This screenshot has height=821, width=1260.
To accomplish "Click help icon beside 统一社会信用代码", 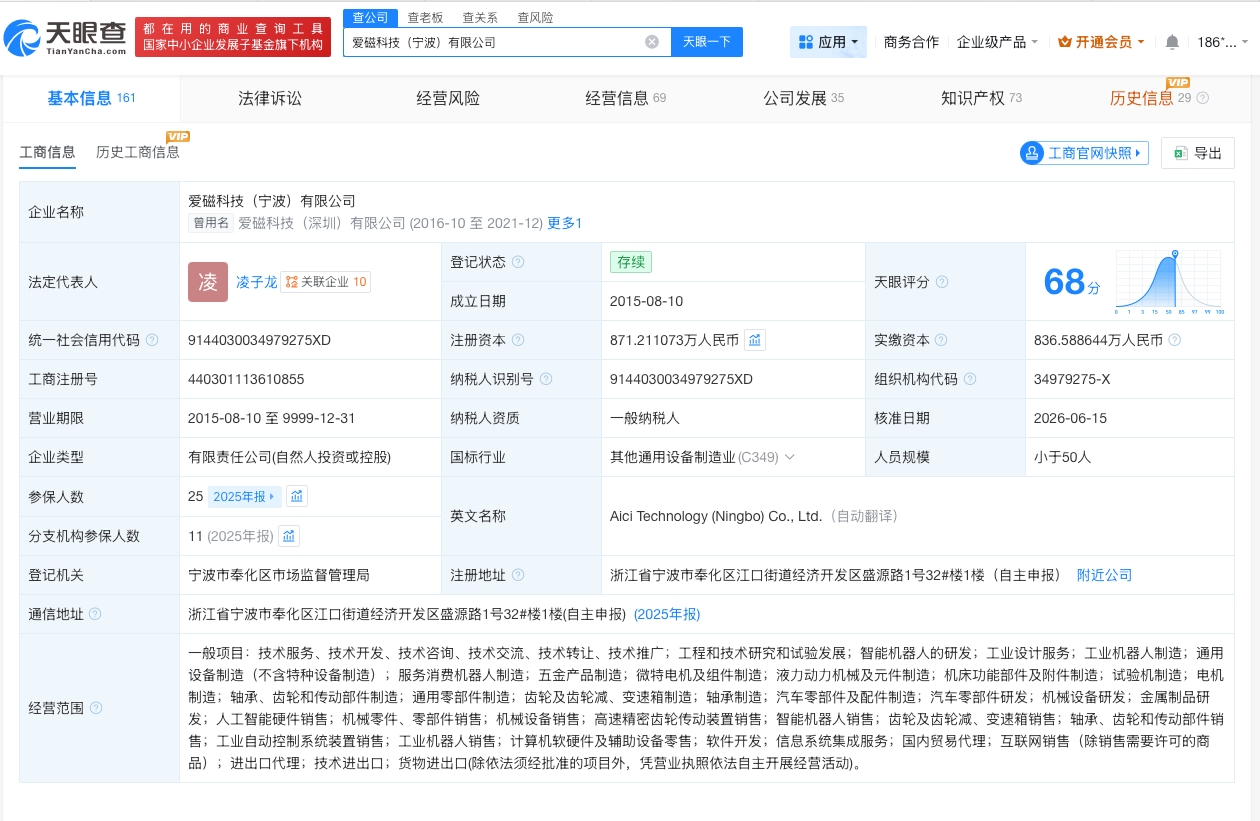I will [152, 340].
